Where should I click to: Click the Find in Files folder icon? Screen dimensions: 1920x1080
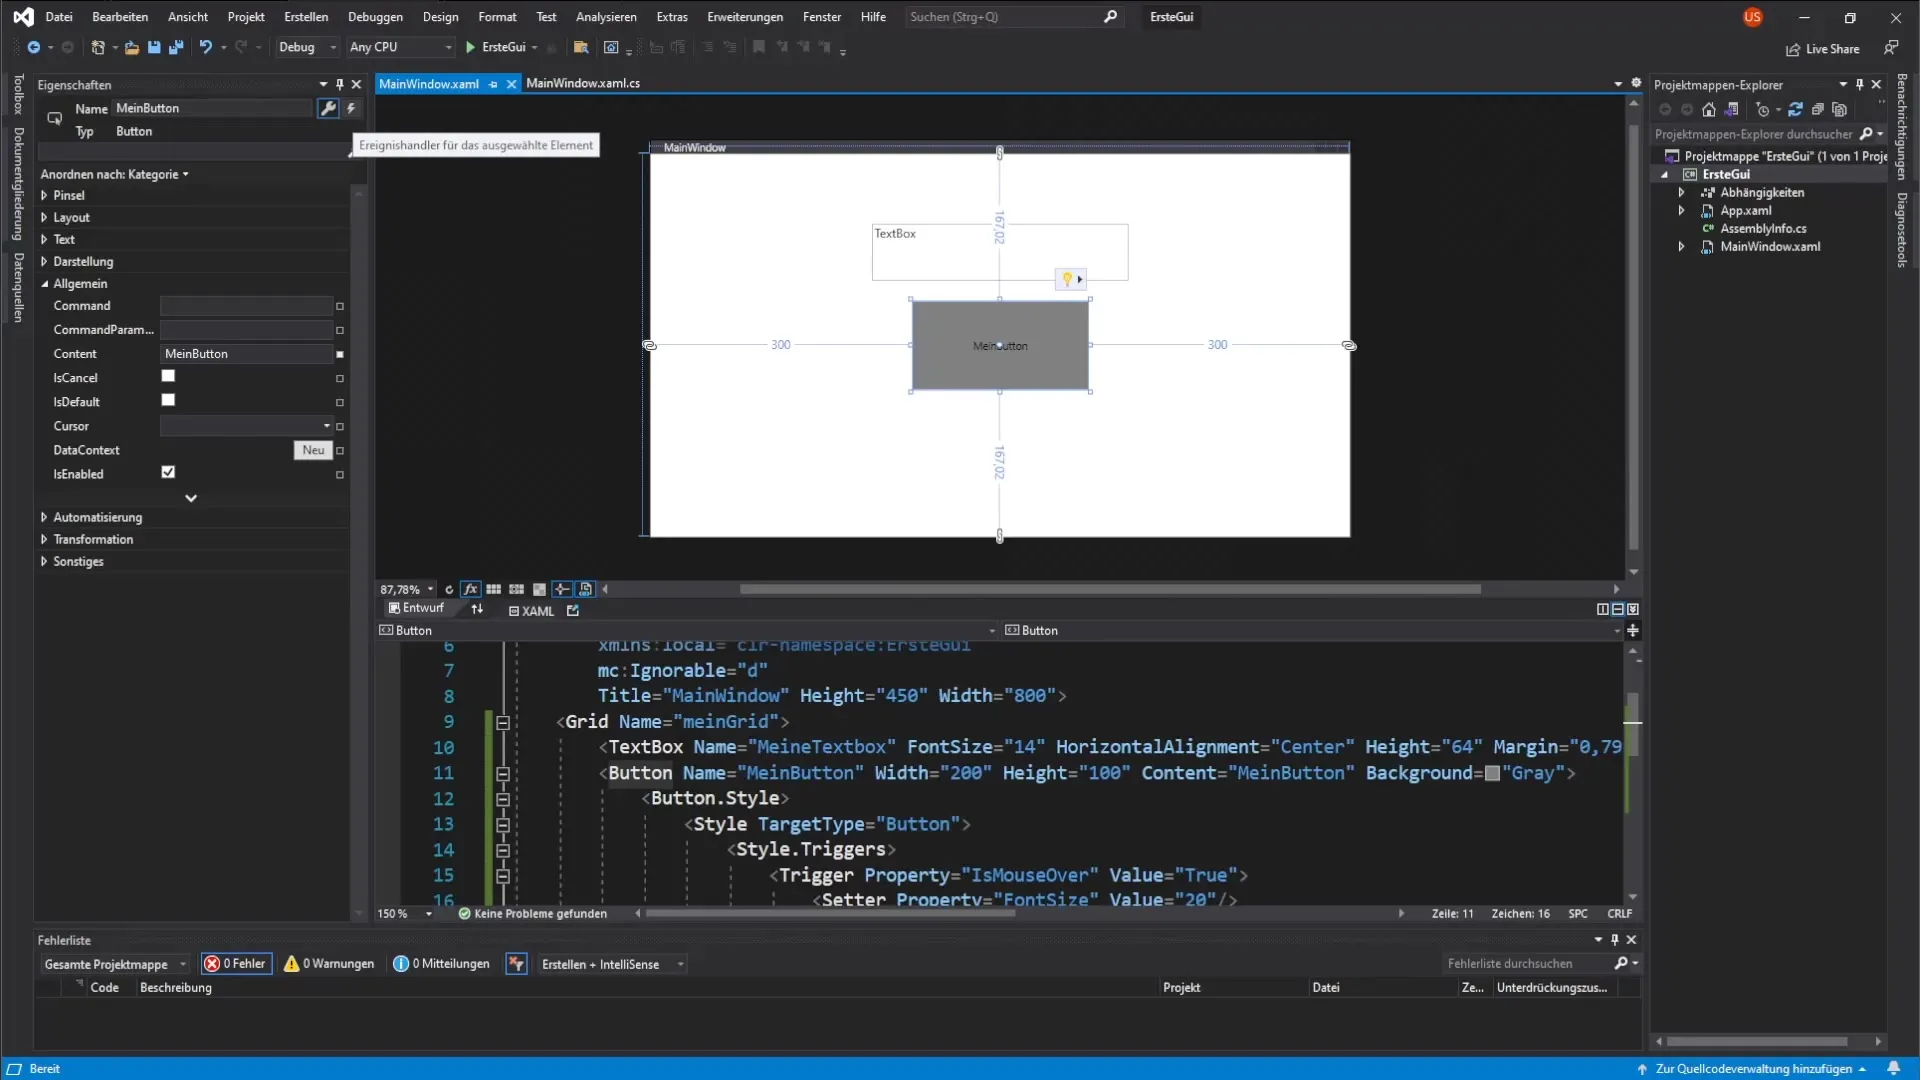coord(580,47)
